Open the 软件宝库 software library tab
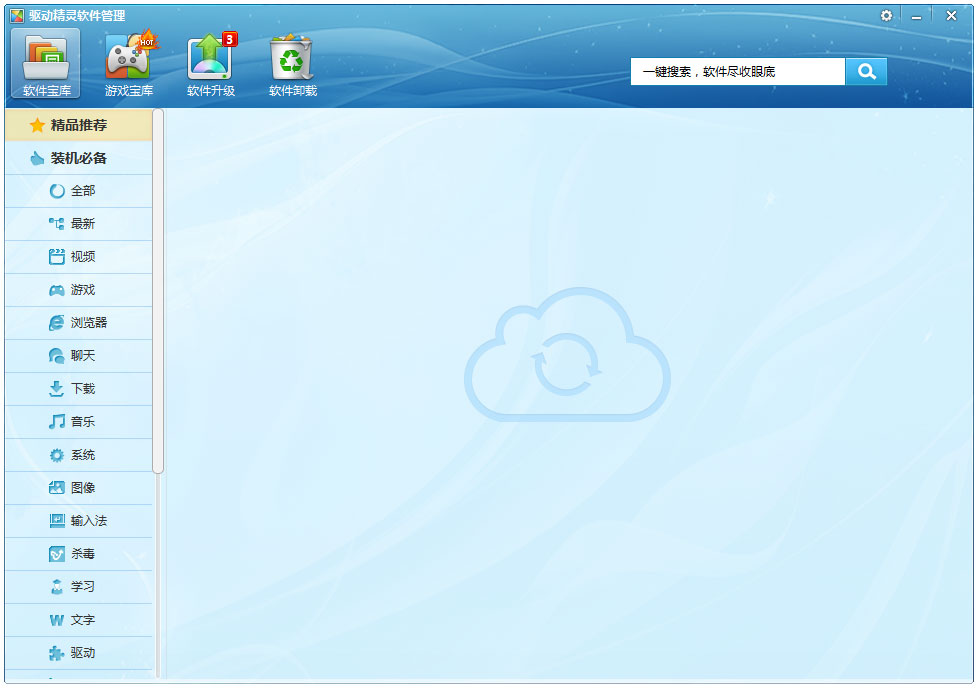The width and height of the screenshot is (979, 688). (46, 63)
